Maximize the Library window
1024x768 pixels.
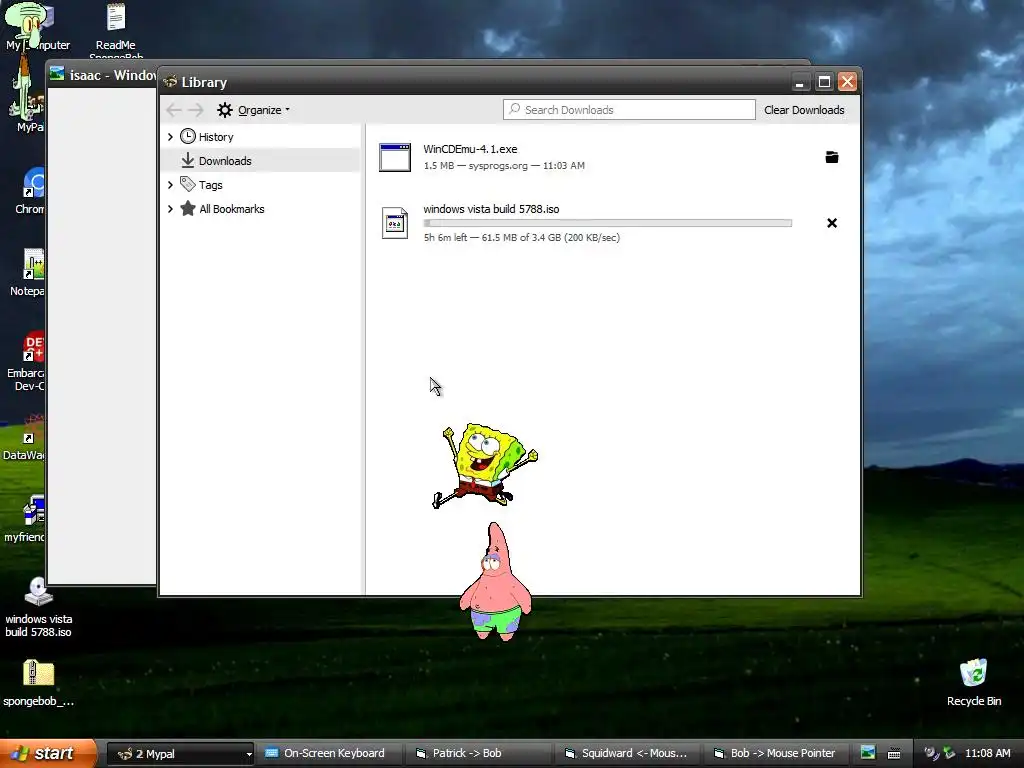(x=824, y=82)
